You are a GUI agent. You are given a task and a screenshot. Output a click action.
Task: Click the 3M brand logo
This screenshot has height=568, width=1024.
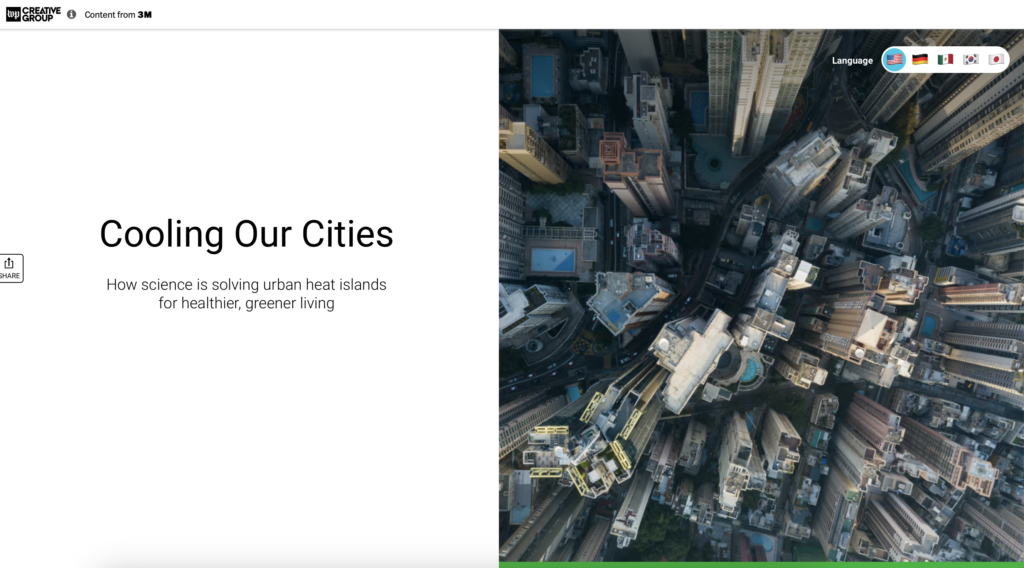[x=144, y=14]
